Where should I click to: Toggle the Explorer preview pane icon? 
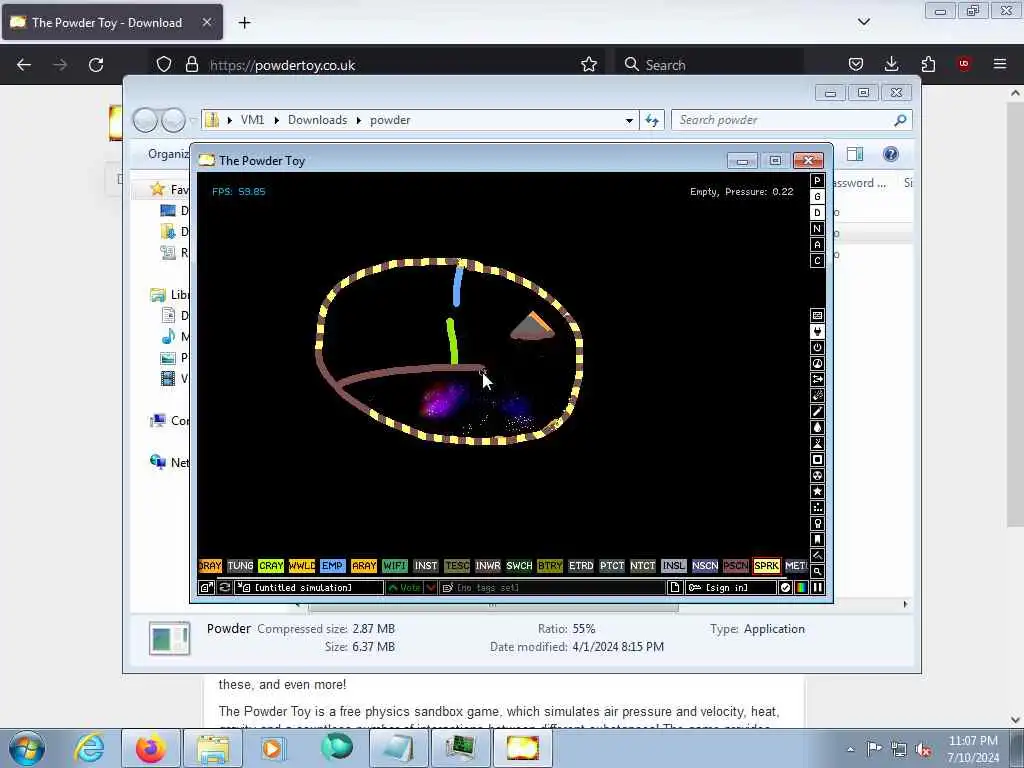point(855,154)
